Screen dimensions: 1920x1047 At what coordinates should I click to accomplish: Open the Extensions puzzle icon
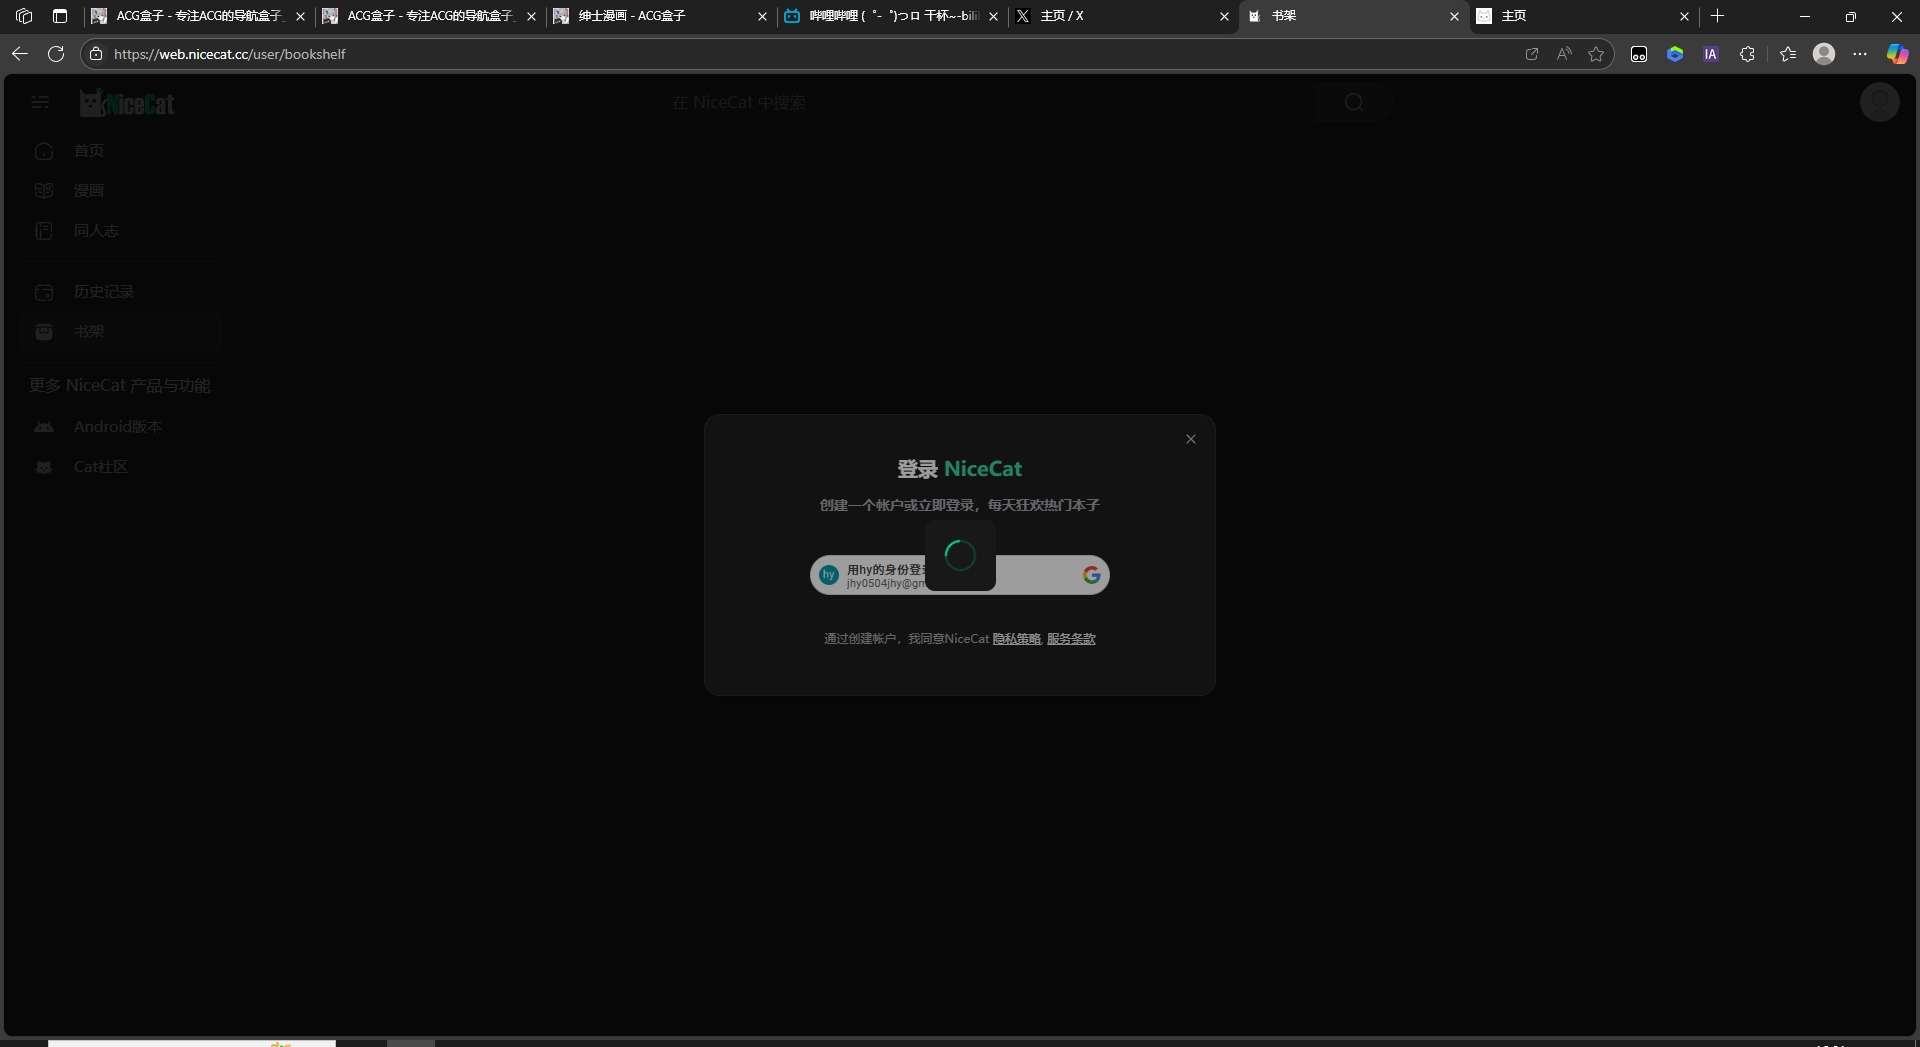pos(1747,54)
